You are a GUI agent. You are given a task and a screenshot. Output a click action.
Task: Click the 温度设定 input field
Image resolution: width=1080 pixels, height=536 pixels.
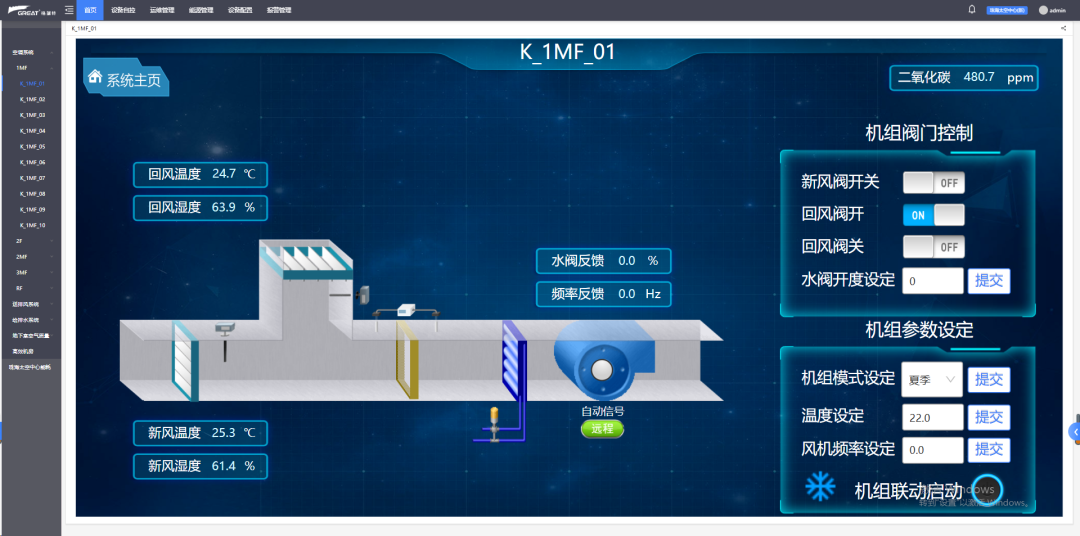(932, 417)
